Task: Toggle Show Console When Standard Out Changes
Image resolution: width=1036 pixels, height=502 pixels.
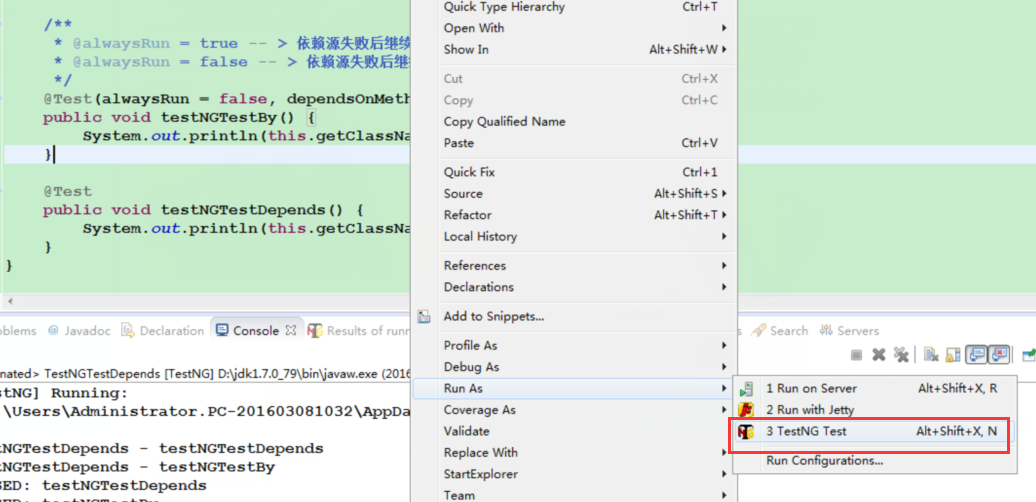Action: (x=976, y=355)
